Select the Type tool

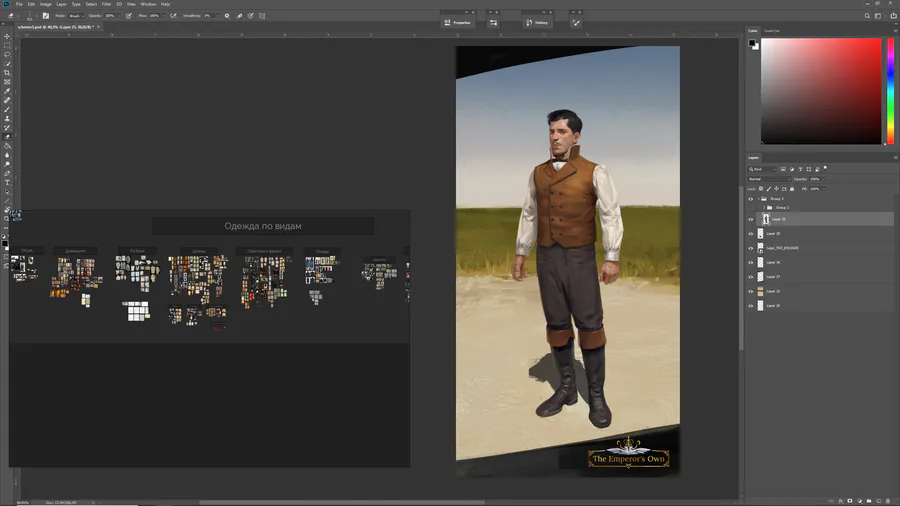pyautogui.click(x=7, y=183)
